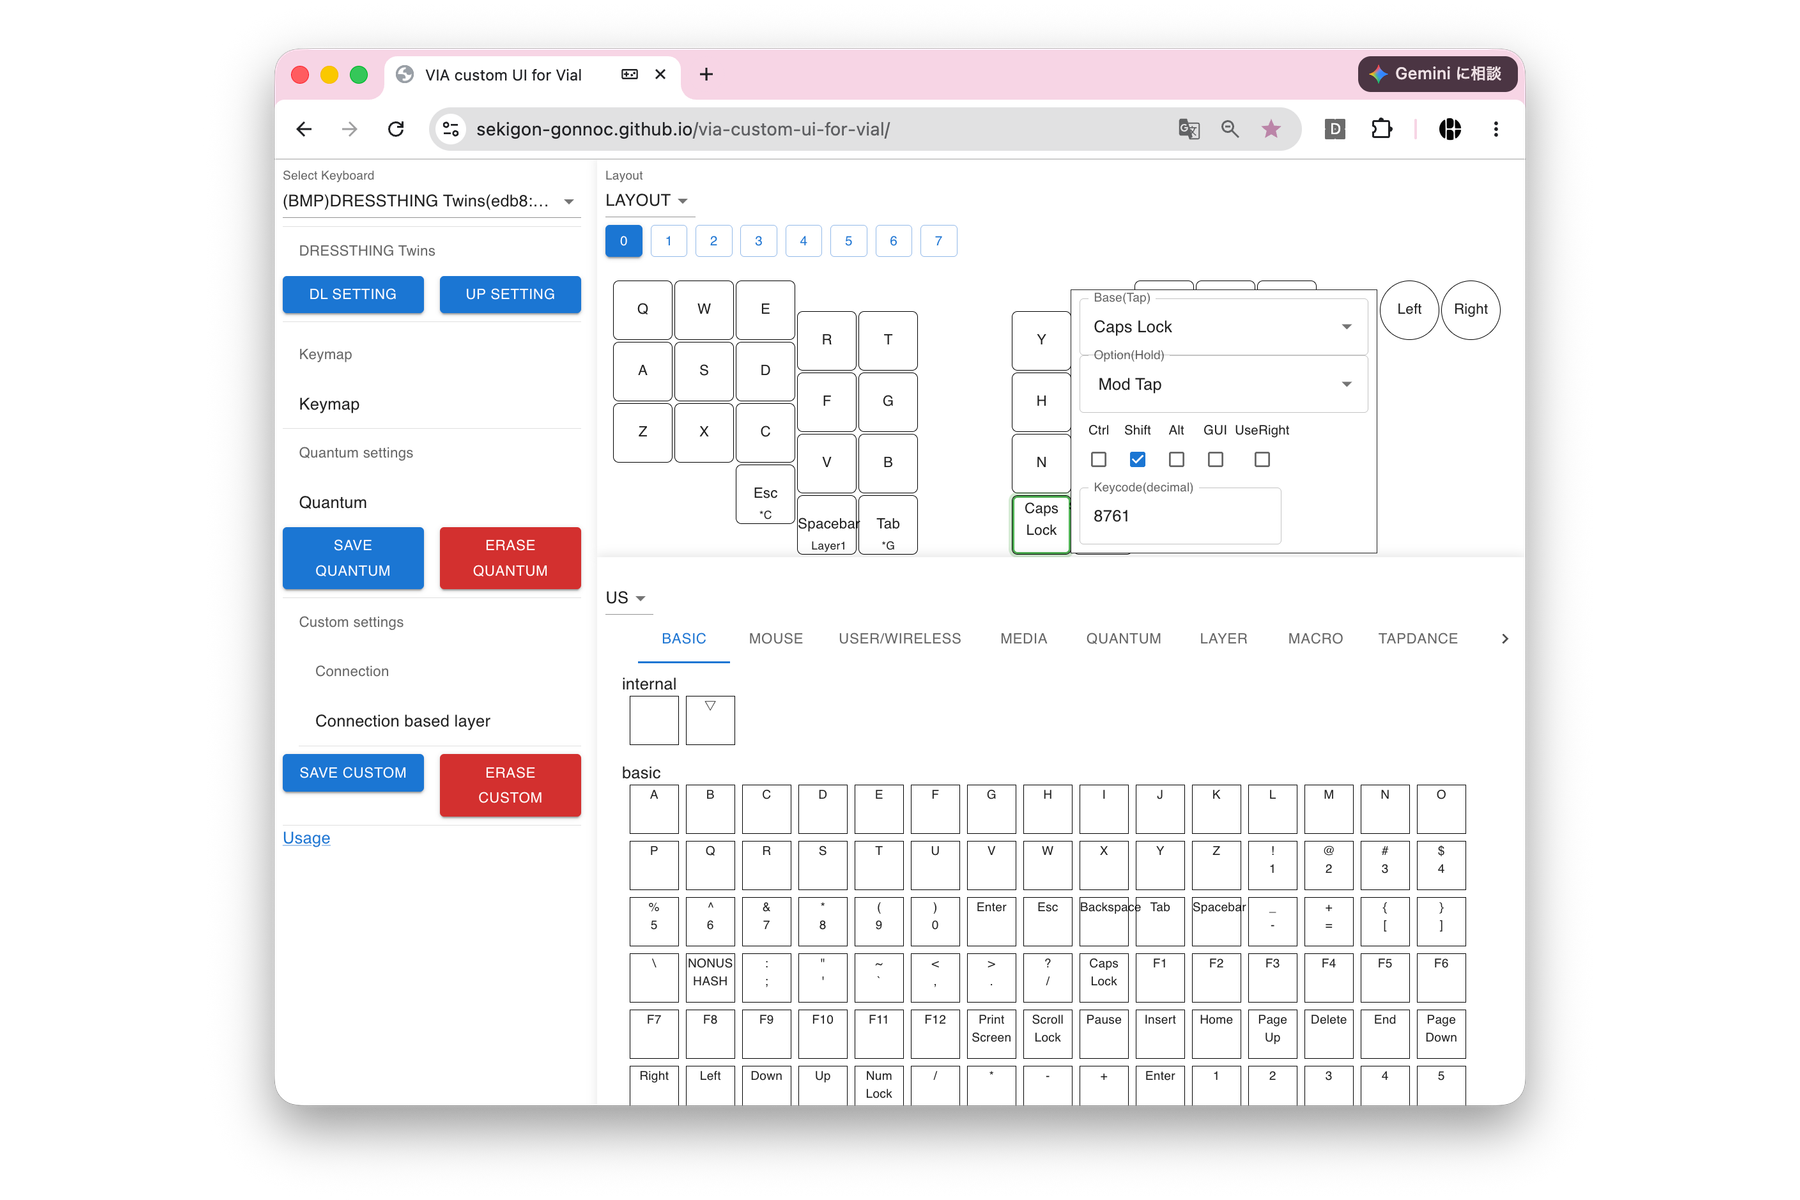Screen dimensions: 1800x1200
Task: Reload the current page
Action: tap(396, 129)
